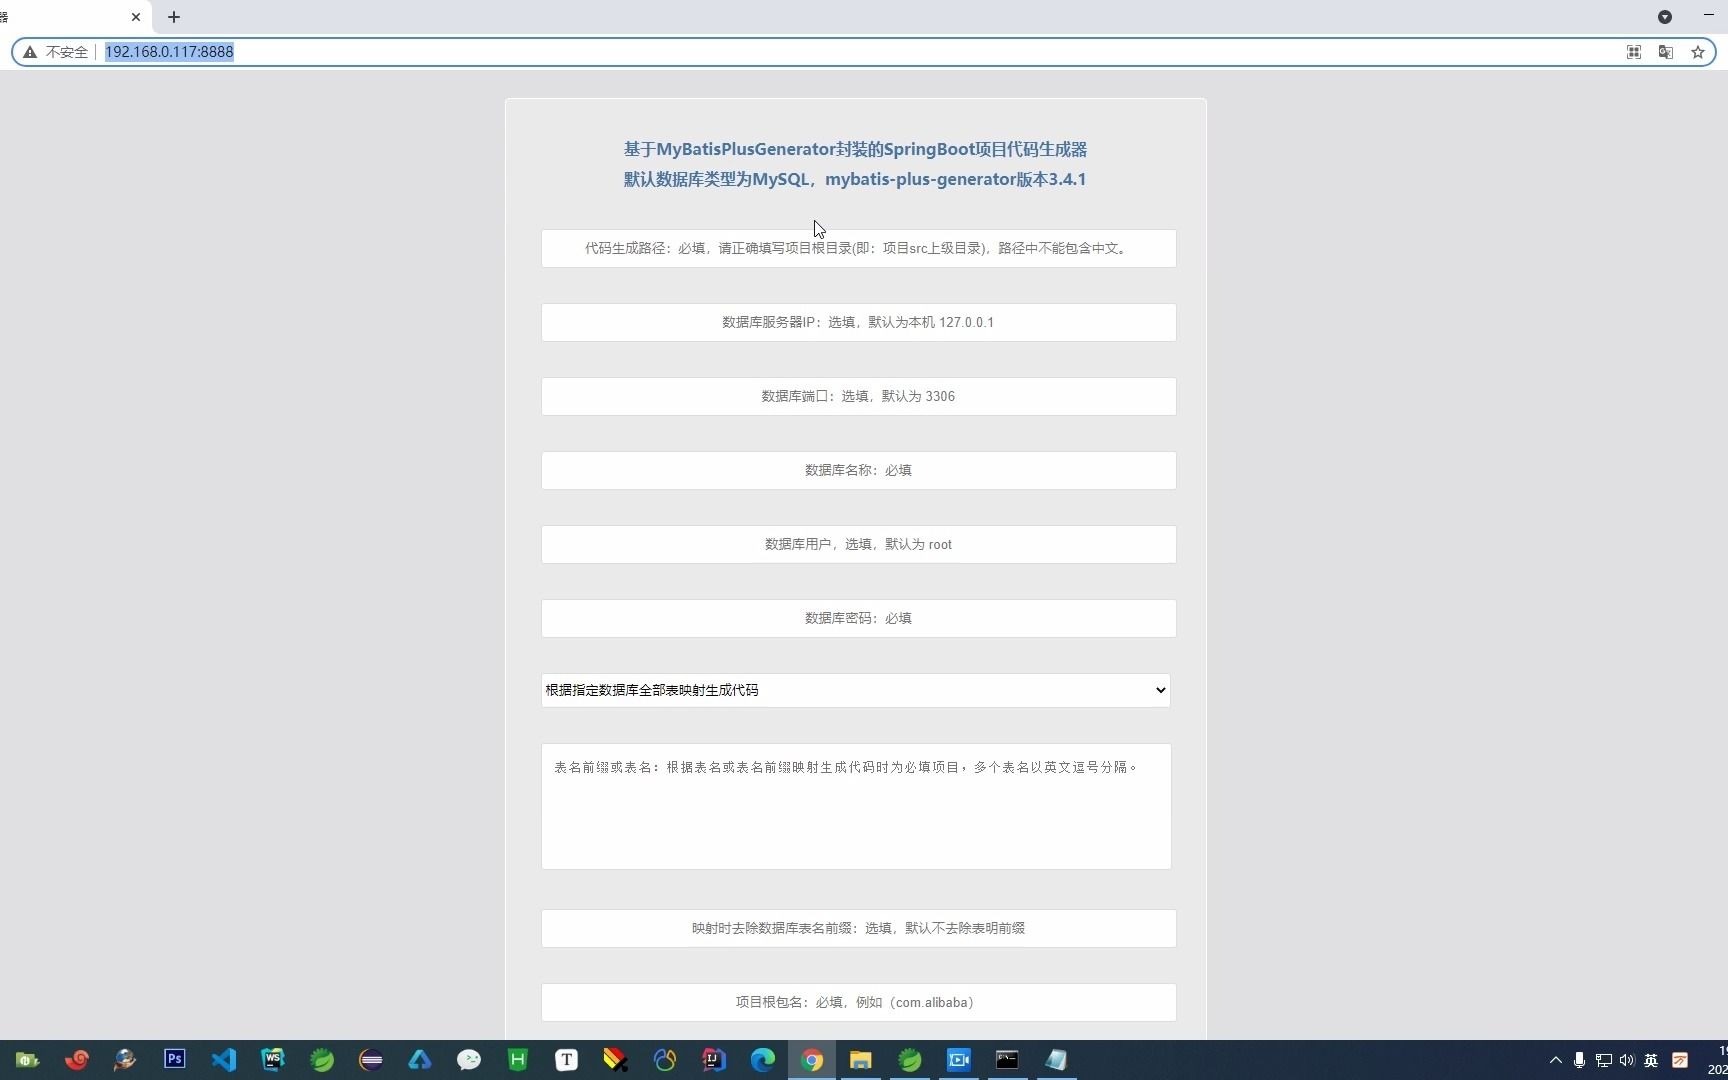Open the blue swirl app in the taskbar
1728x1080 pixels.
pyautogui.click(x=665, y=1059)
